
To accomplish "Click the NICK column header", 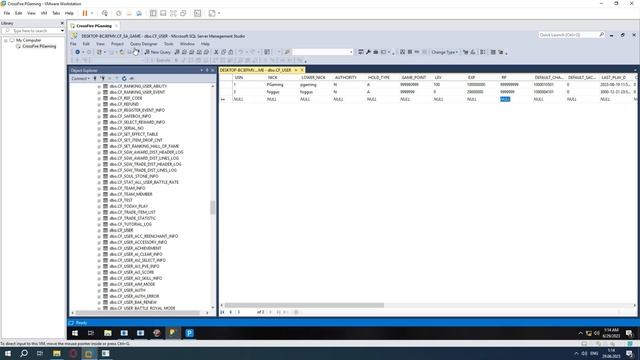I will pos(273,78).
